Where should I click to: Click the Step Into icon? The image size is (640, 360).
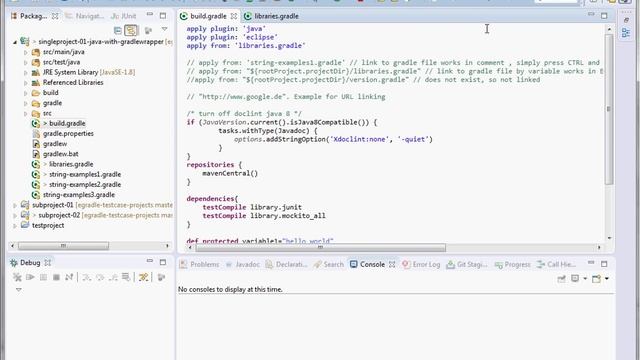click(x=87, y=278)
